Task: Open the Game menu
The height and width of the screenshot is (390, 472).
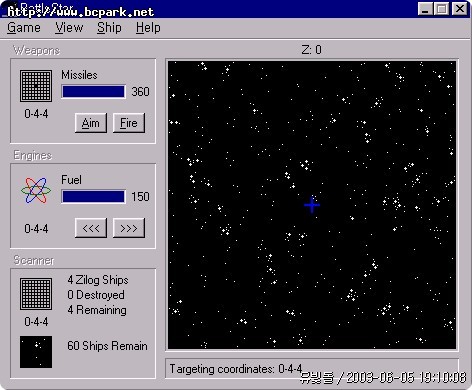Action: (24, 28)
